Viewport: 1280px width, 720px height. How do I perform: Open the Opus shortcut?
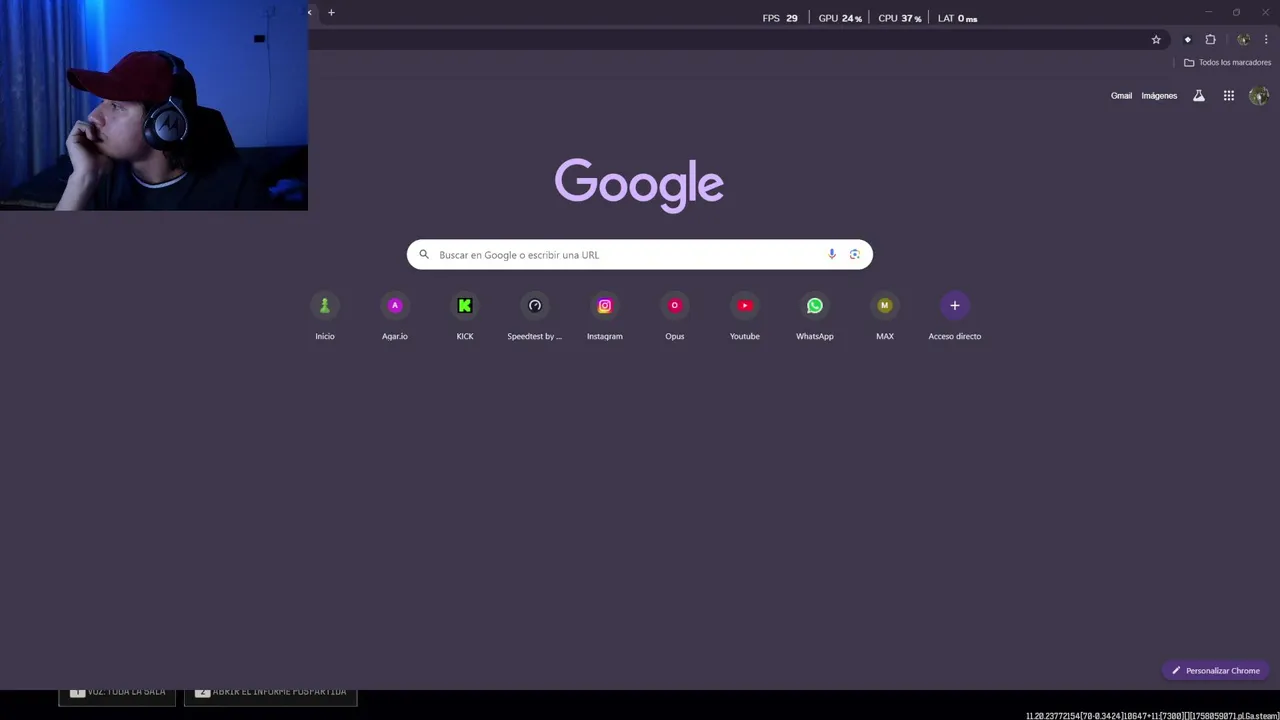click(x=675, y=316)
